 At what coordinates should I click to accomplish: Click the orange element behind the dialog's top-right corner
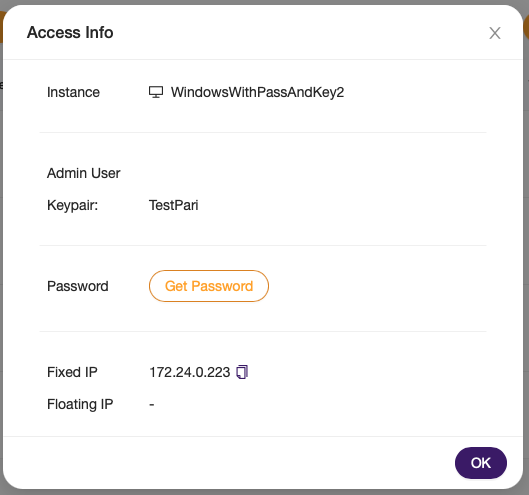pos(526,25)
